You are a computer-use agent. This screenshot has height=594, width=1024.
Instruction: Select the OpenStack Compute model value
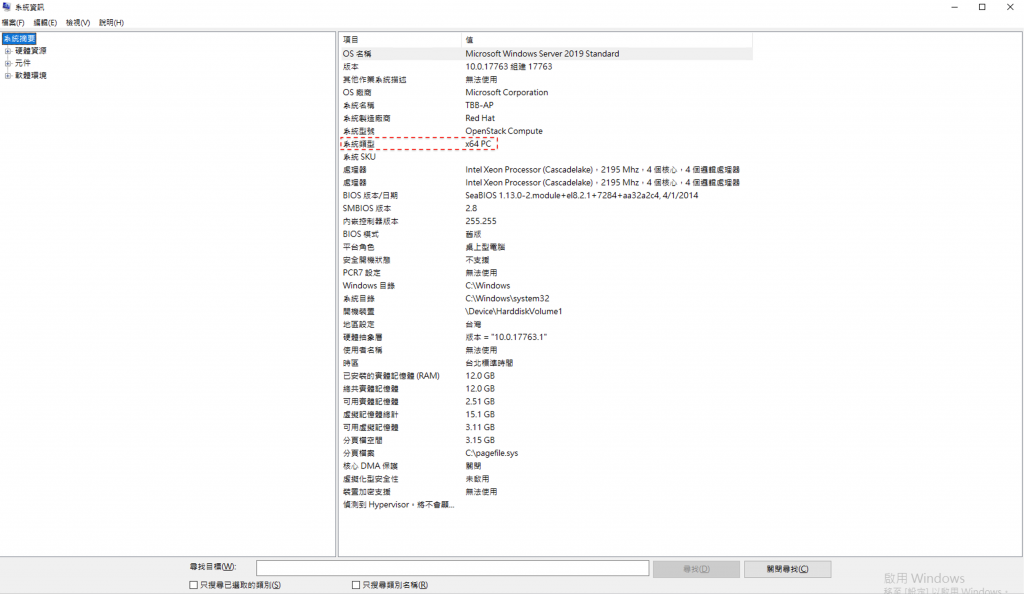(x=504, y=131)
